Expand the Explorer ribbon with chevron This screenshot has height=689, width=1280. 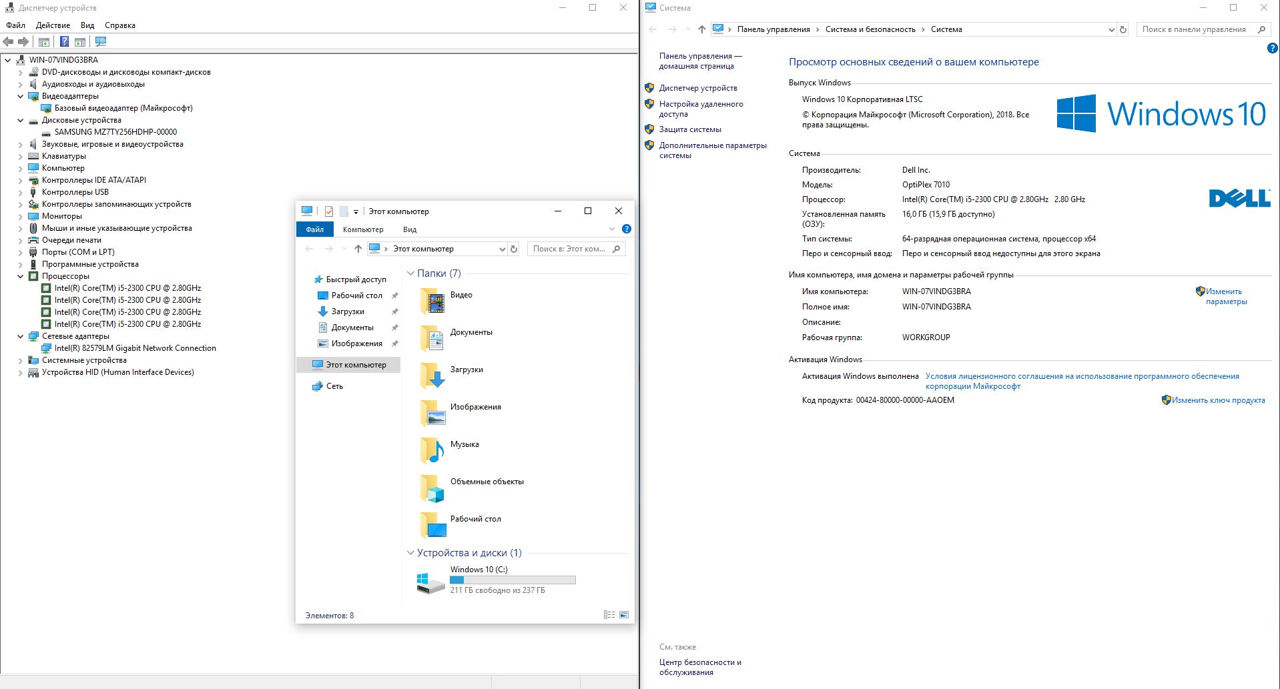click(x=613, y=229)
